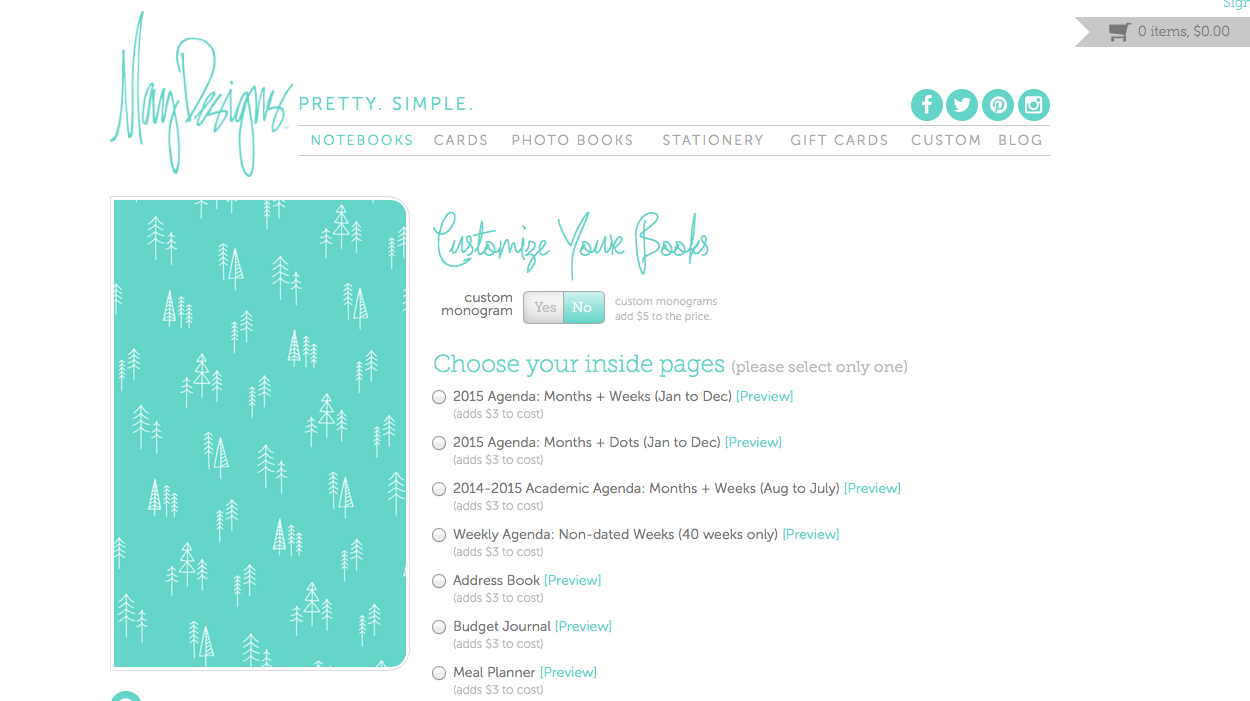Viewport: 1250px width, 701px height.
Task: Click the teal tree-pattern notebook cover
Action: pos(260,433)
